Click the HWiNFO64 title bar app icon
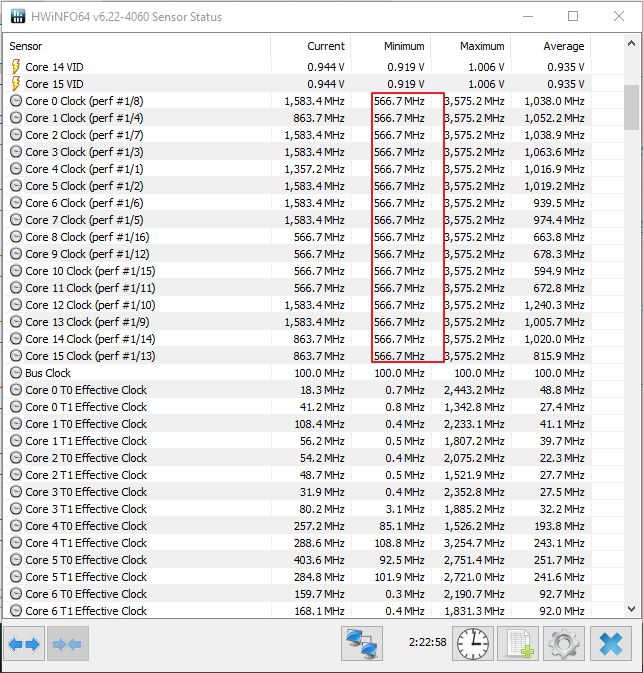This screenshot has height=673, width=643. point(18,17)
